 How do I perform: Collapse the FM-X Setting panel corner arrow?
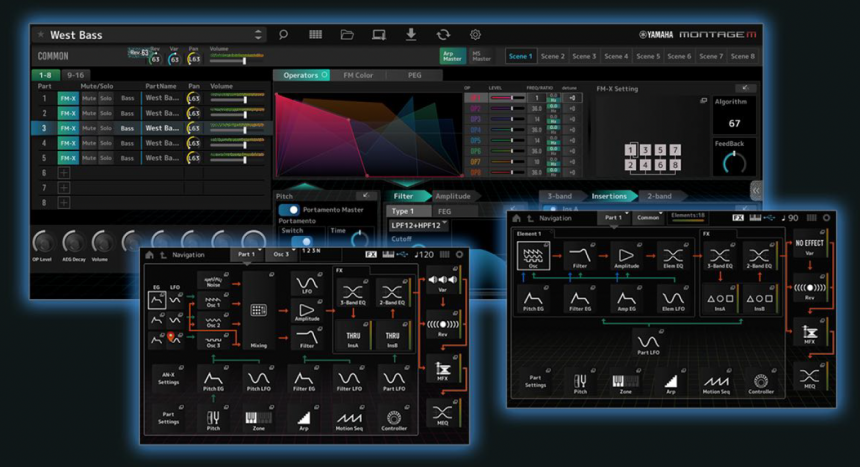(745, 88)
